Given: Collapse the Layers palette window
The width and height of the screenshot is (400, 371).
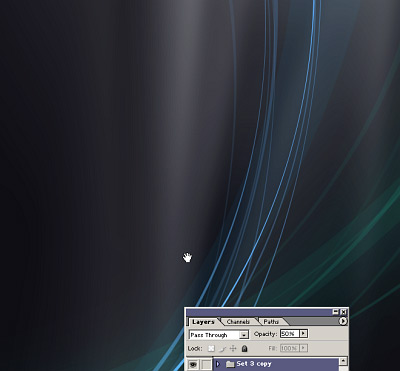Looking at the screenshot, I should 336,312.
